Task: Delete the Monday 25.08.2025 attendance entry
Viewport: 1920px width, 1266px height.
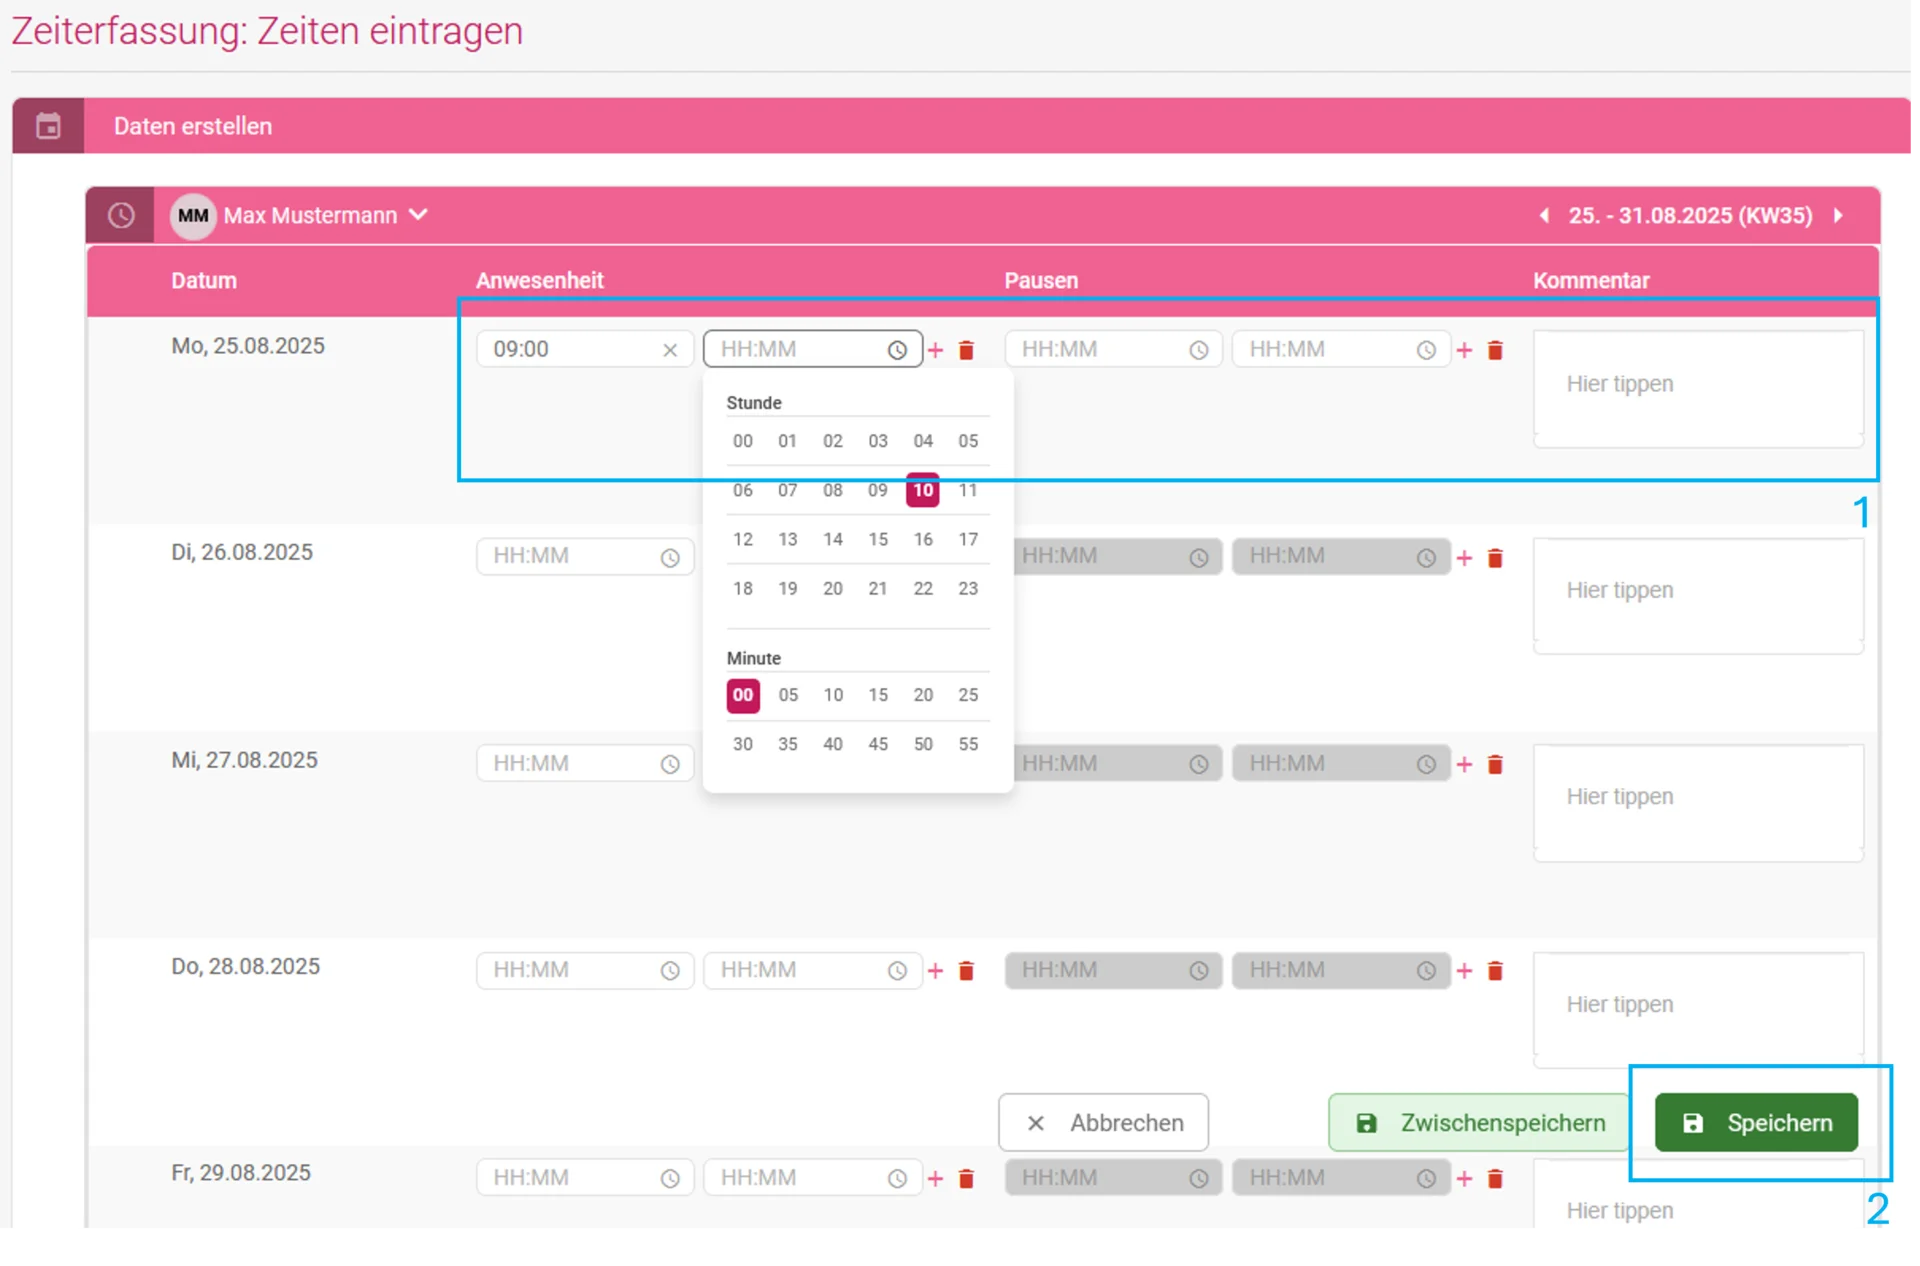Action: [x=966, y=350]
